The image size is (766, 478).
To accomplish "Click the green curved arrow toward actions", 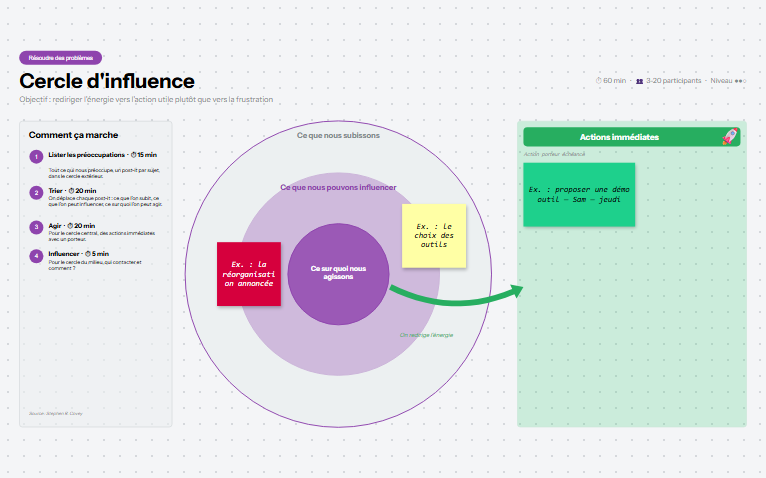I will pos(456,295).
